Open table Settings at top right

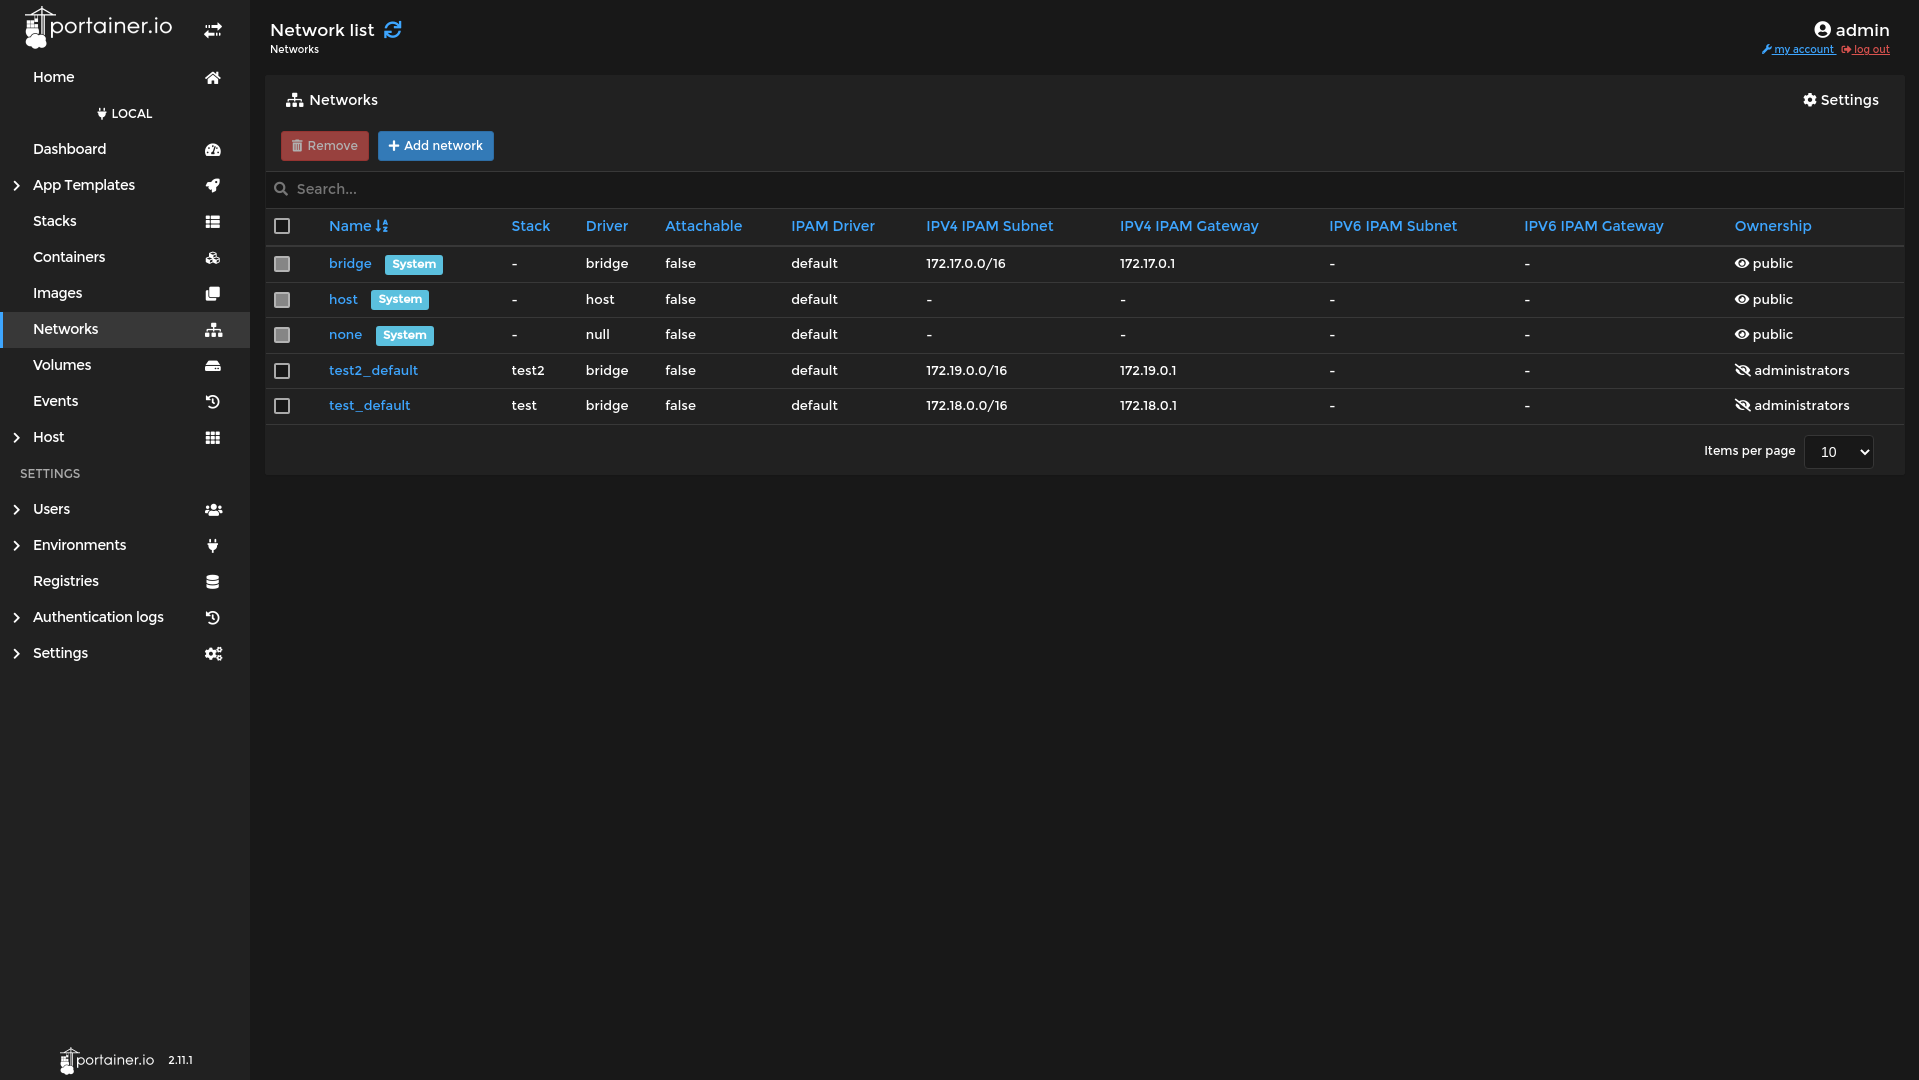(x=1840, y=100)
